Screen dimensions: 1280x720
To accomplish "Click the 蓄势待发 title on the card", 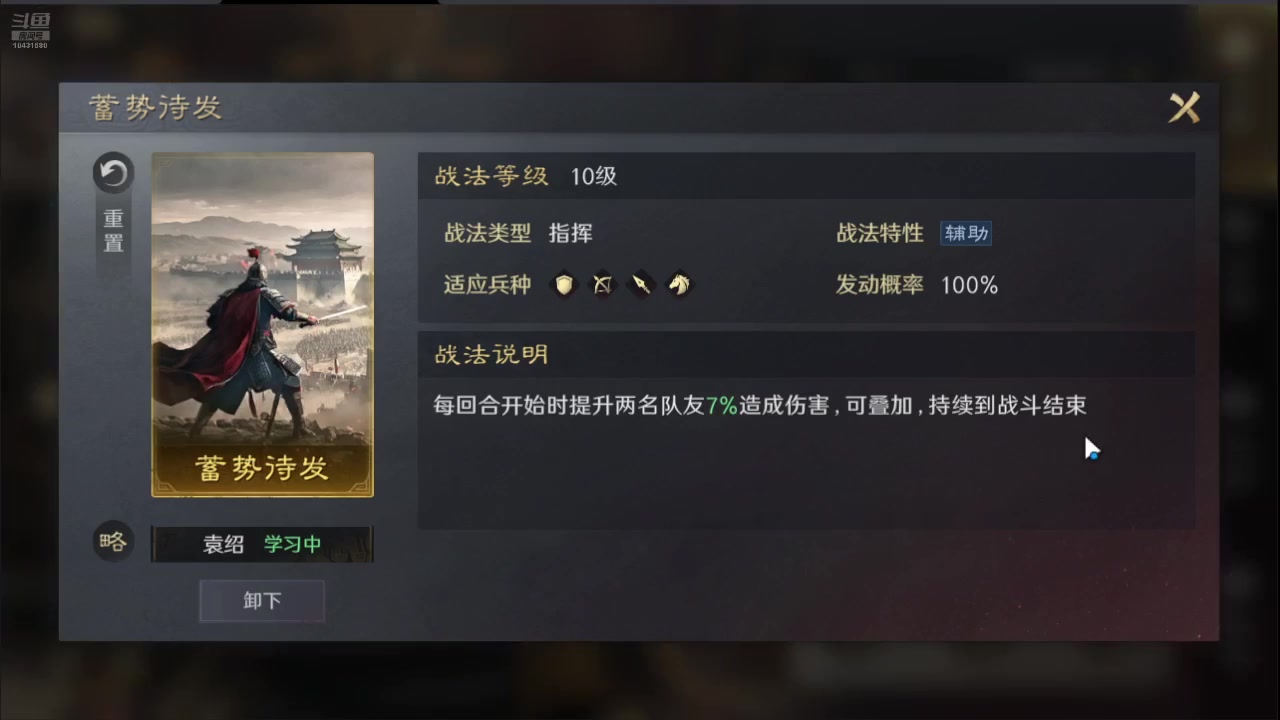I will click(x=262, y=468).
